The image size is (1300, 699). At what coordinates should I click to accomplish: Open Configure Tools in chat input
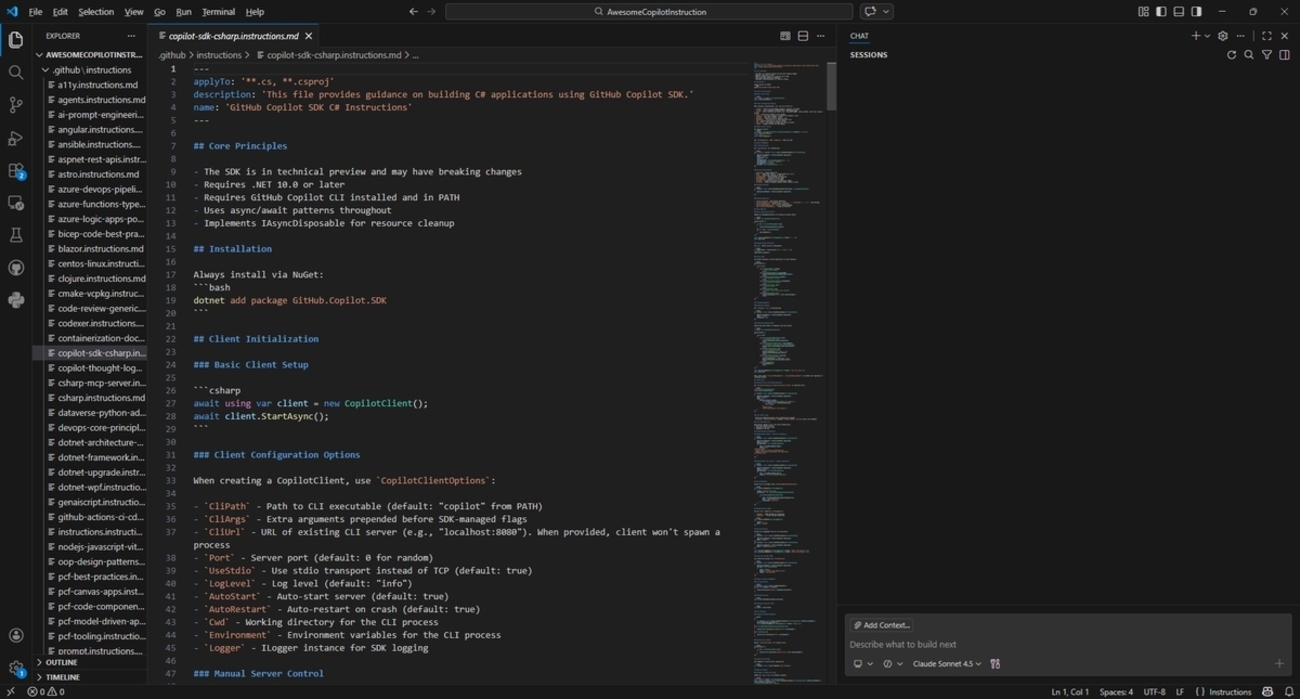tap(994, 664)
